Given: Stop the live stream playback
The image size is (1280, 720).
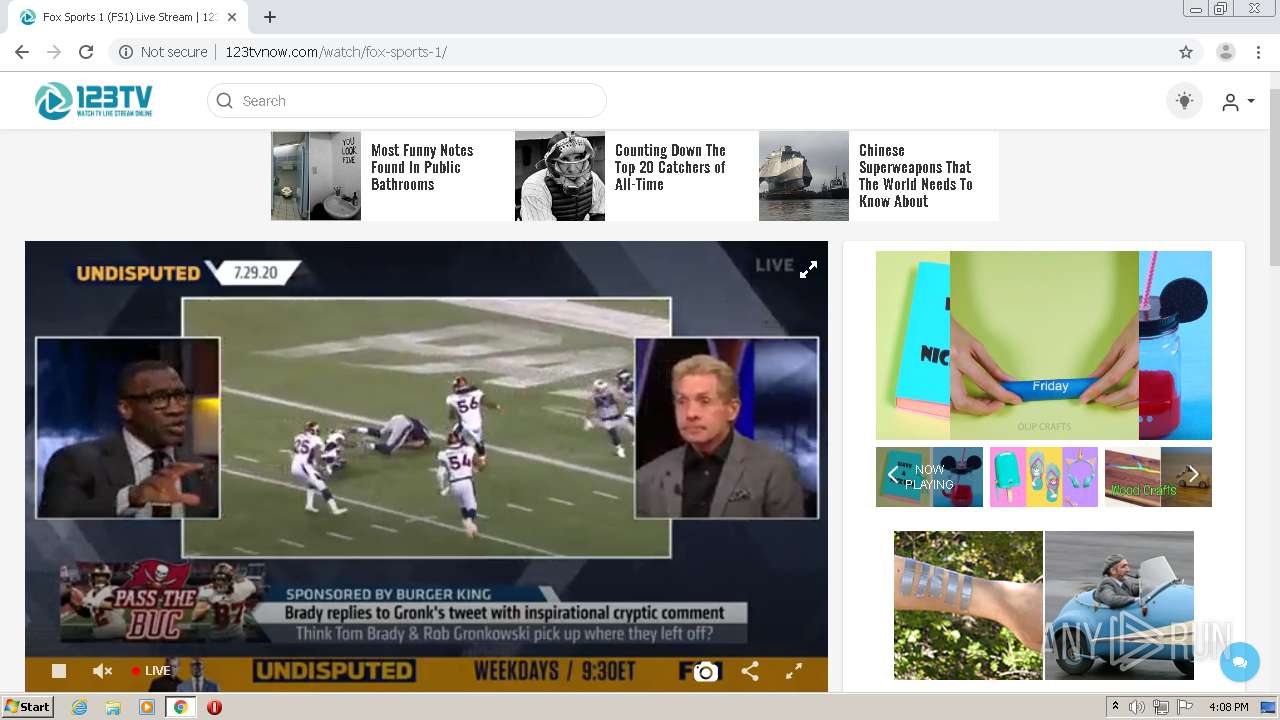Looking at the screenshot, I should point(59,671).
